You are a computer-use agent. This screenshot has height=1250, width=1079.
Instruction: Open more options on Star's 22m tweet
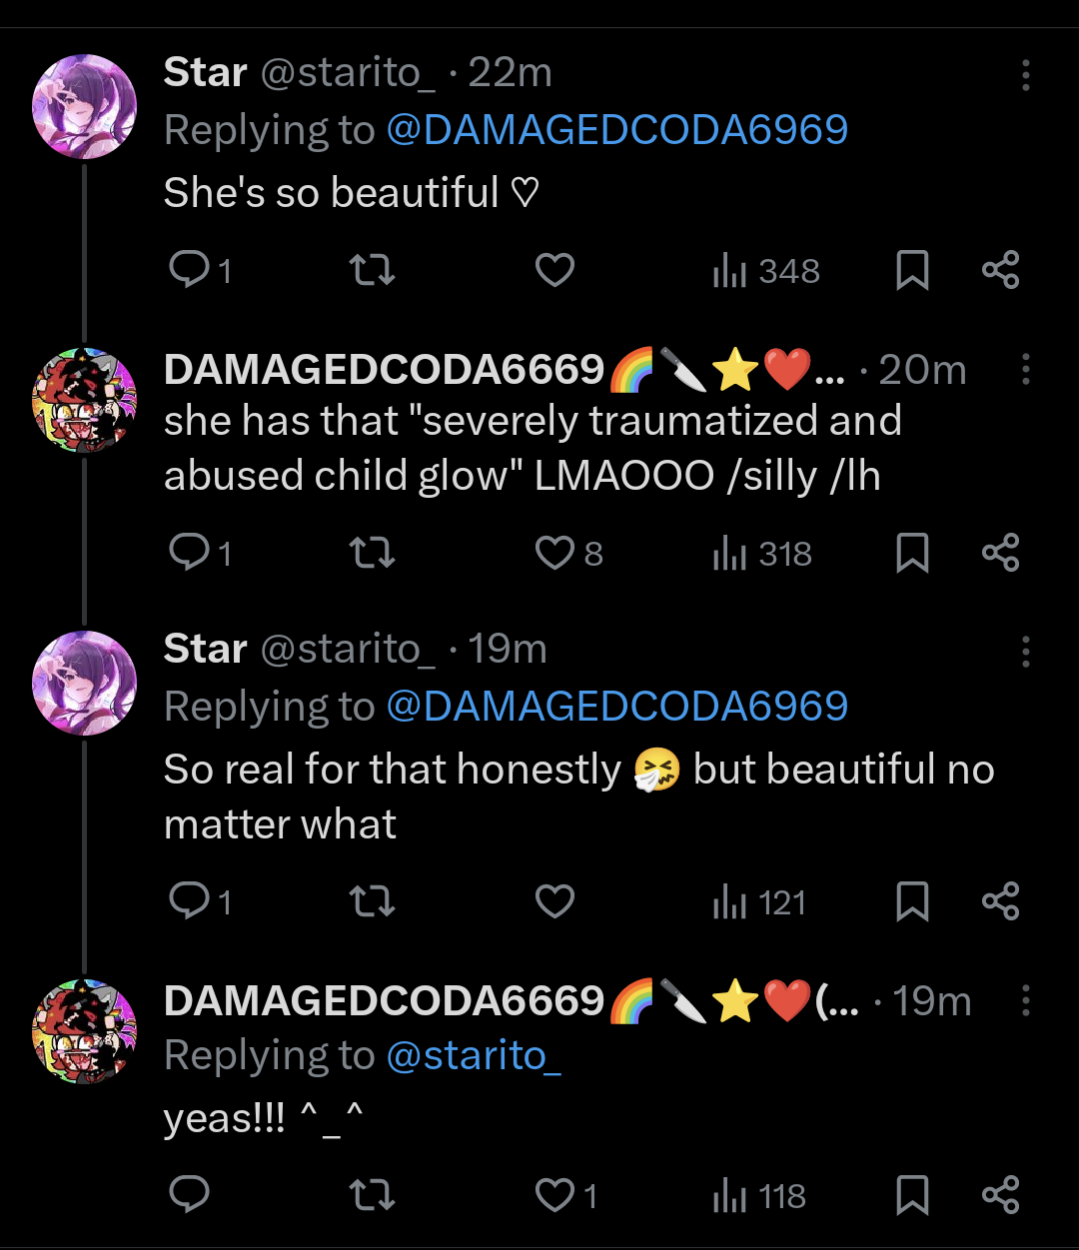[x=1025, y=75]
